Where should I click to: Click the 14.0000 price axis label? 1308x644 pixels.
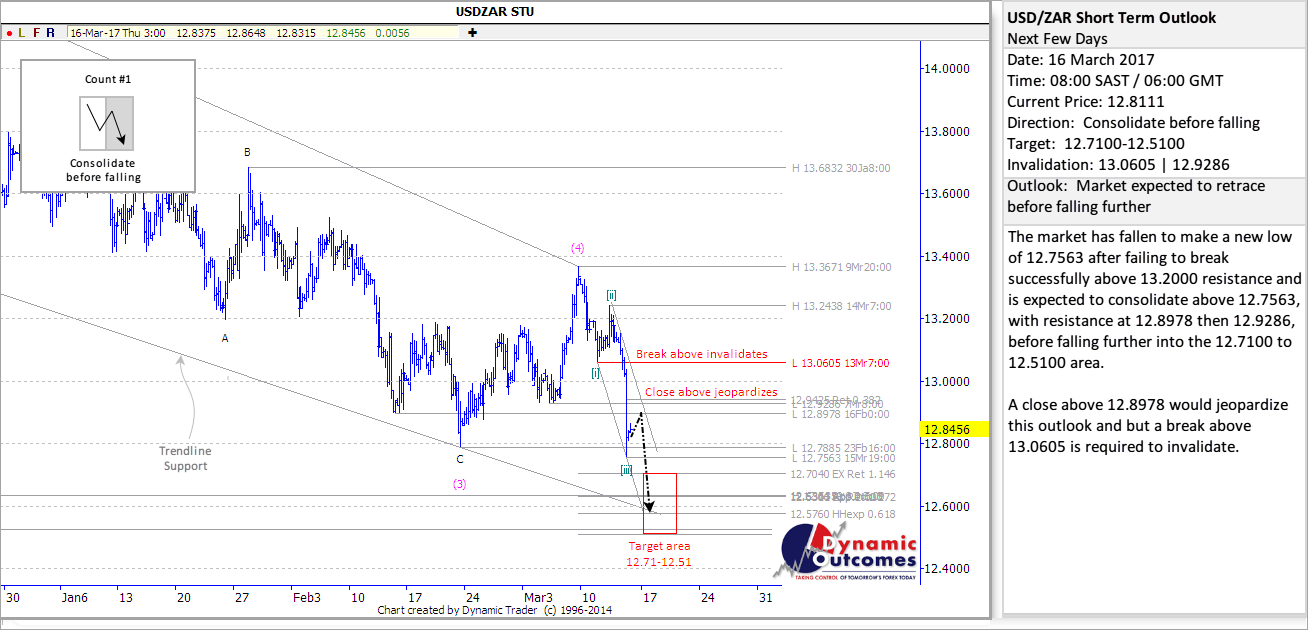(949, 69)
